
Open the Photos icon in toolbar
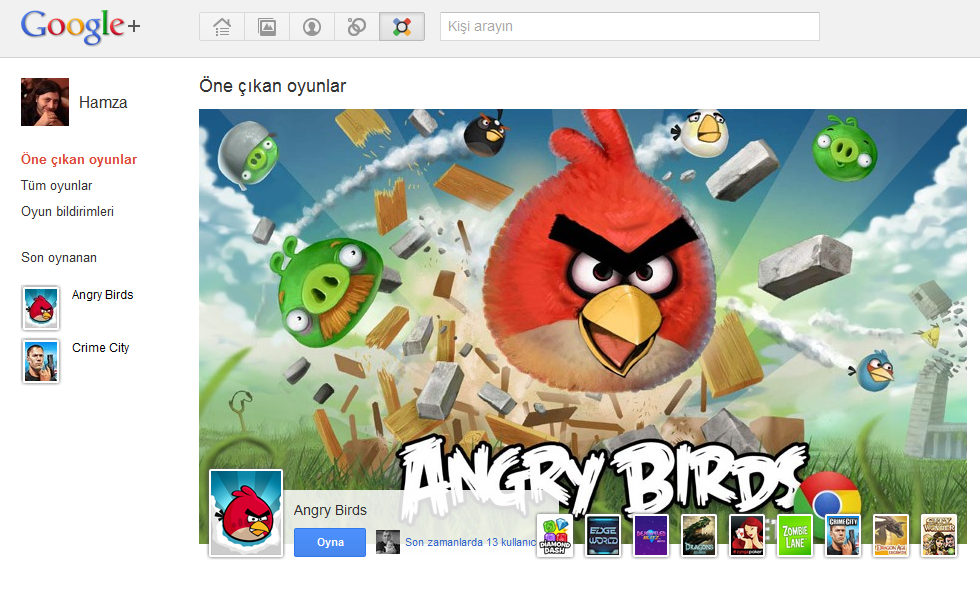pos(267,27)
